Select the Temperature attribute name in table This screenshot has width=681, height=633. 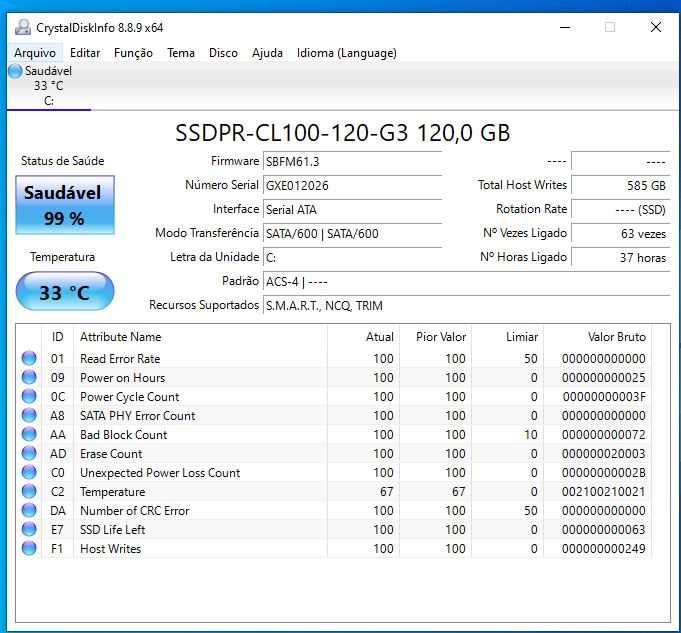click(112, 492)
